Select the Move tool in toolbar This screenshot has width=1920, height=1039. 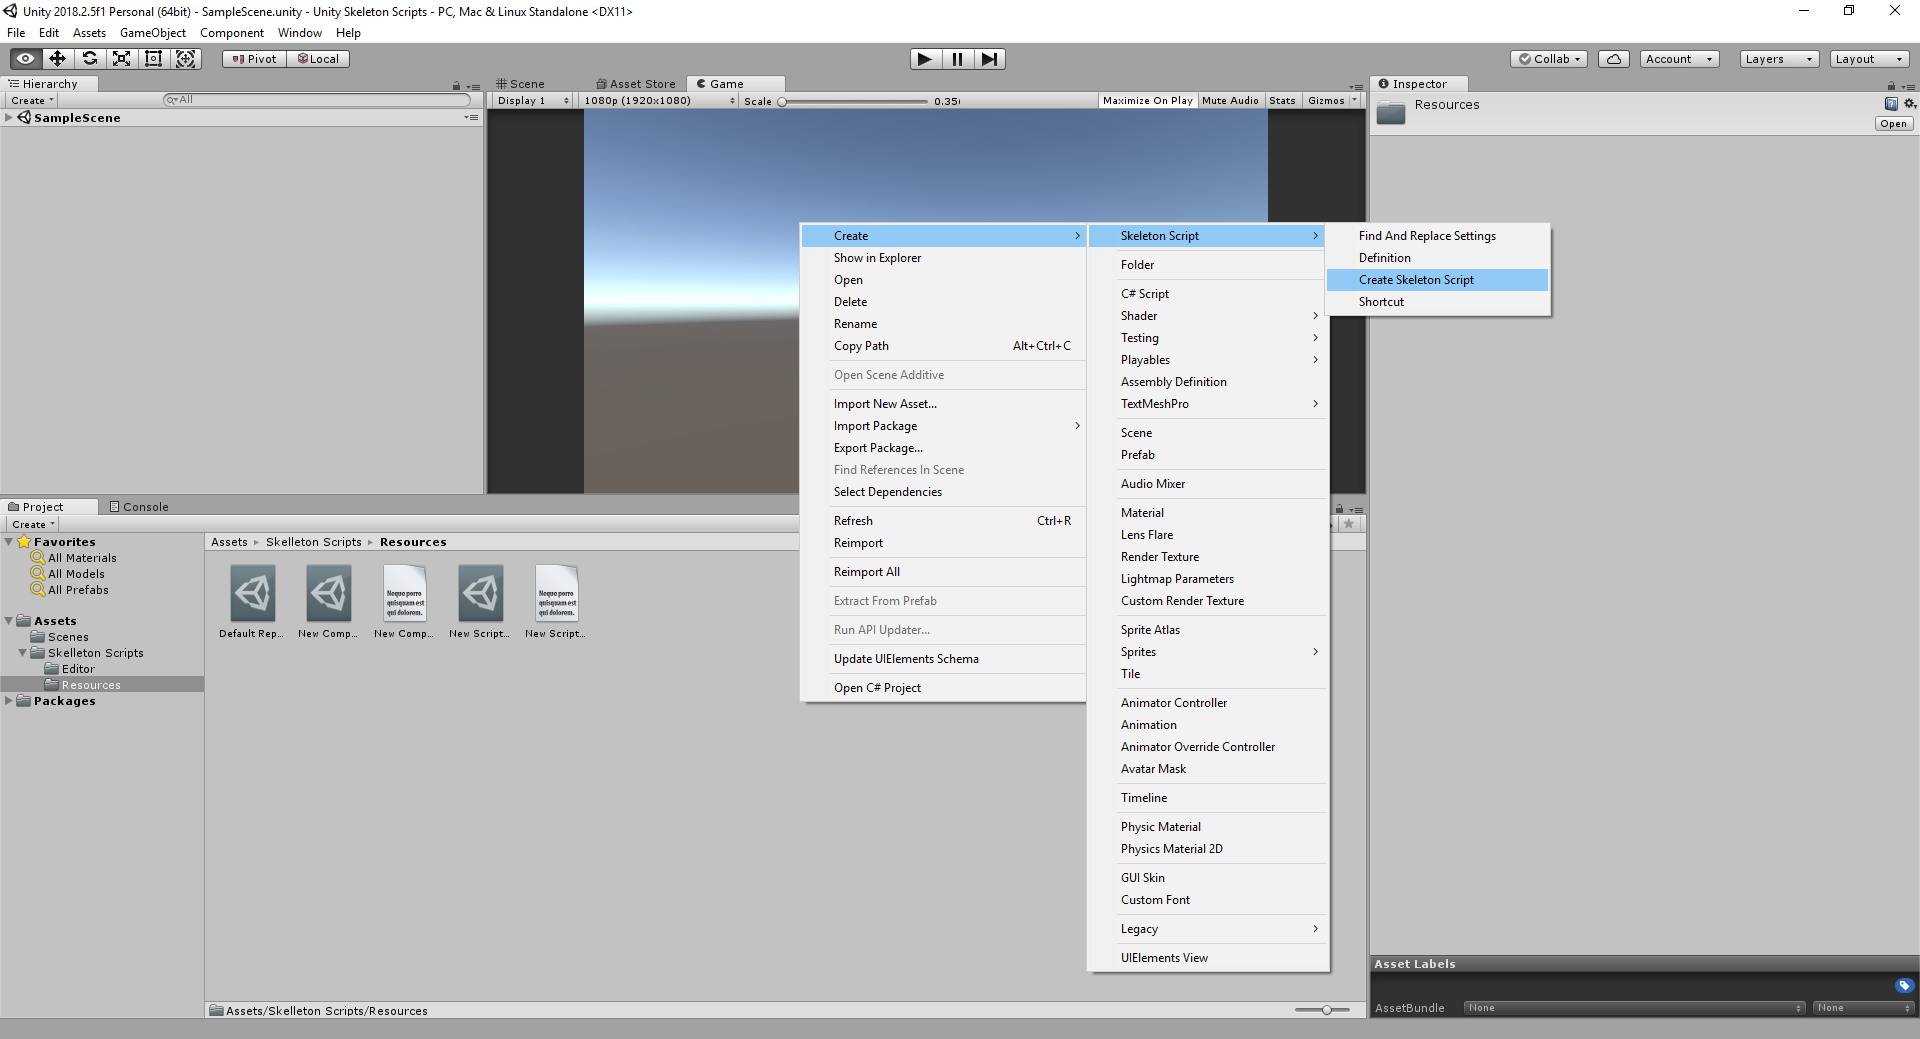point(57,59)
